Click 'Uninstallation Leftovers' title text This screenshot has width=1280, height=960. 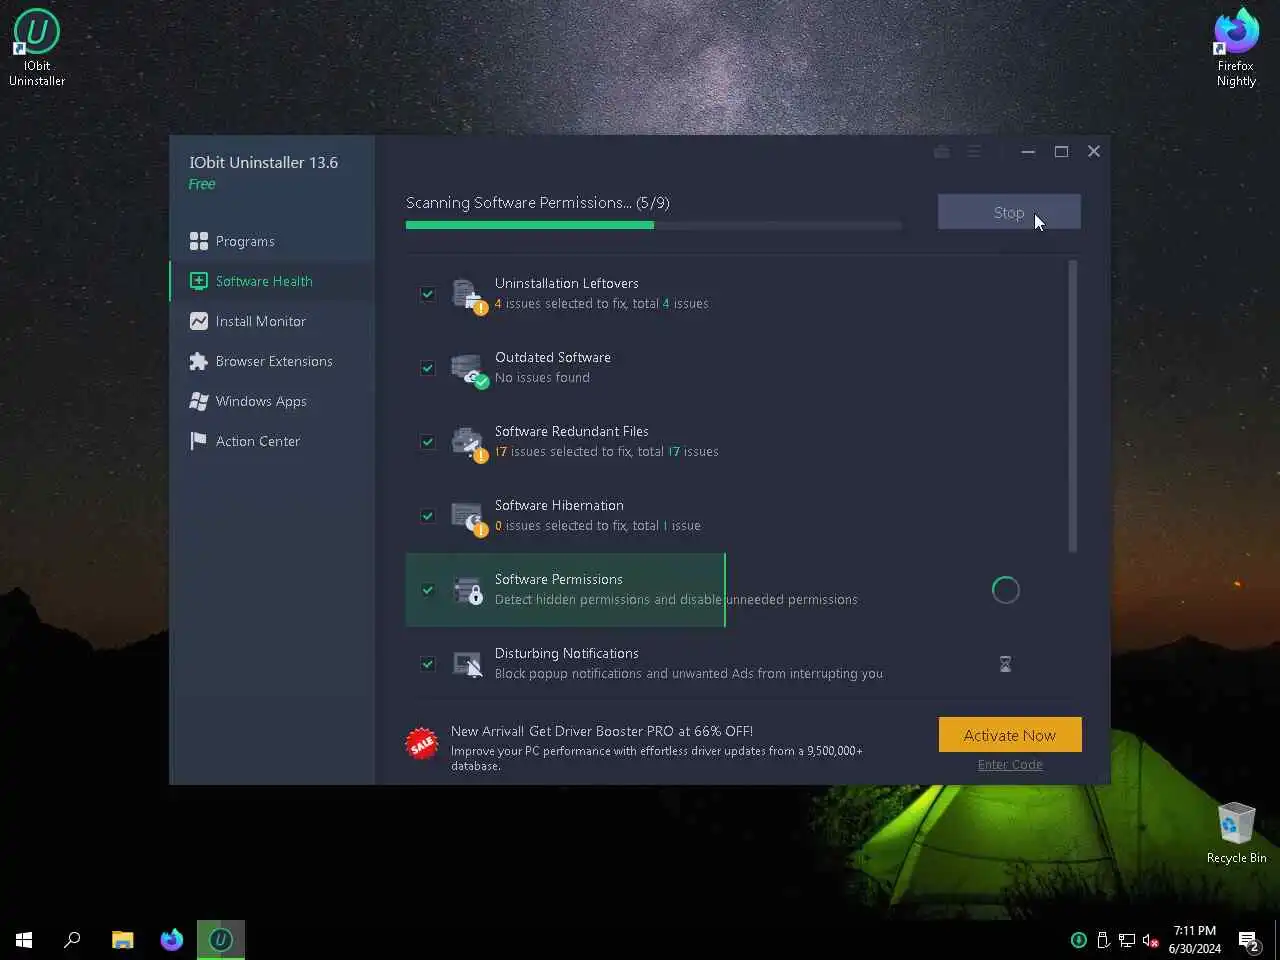[x=566, y=283]
